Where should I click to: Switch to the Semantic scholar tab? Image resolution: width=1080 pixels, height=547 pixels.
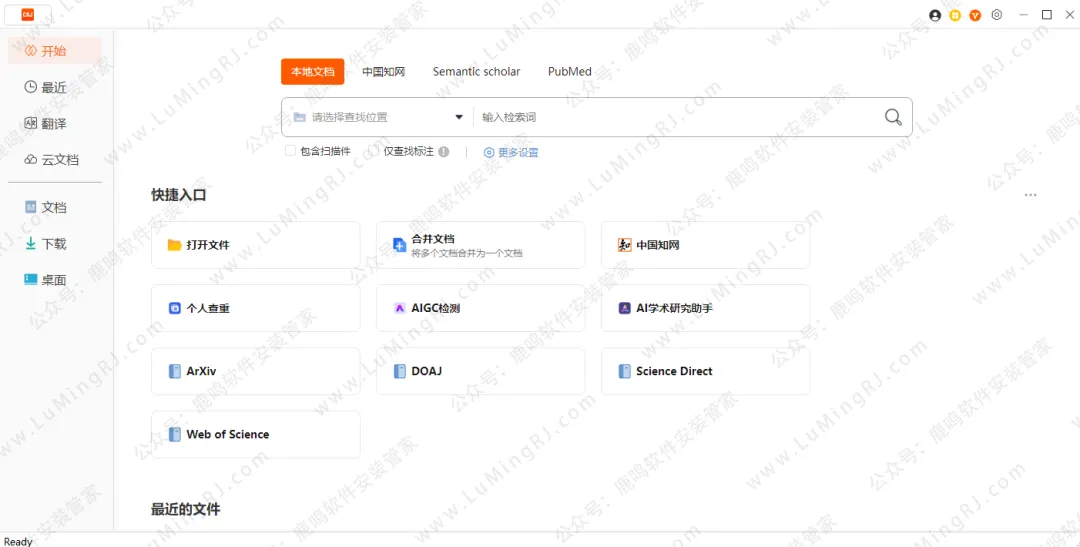tap(477, 72)
